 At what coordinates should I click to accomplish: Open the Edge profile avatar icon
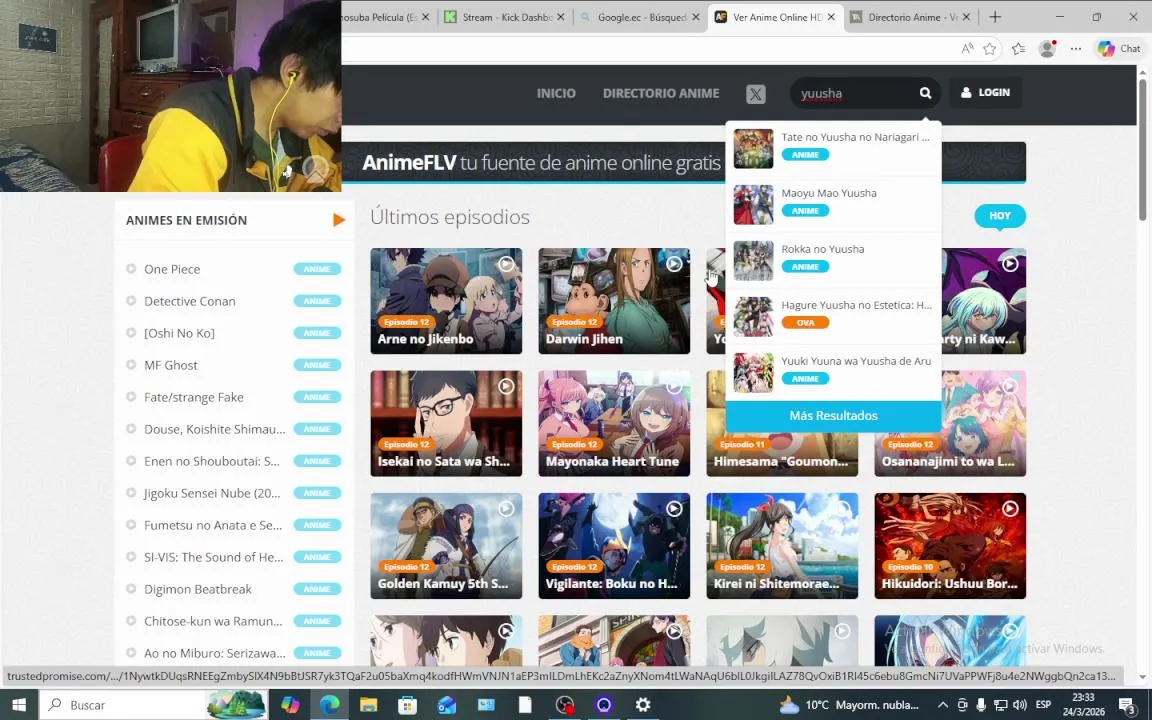(1047, 48)
